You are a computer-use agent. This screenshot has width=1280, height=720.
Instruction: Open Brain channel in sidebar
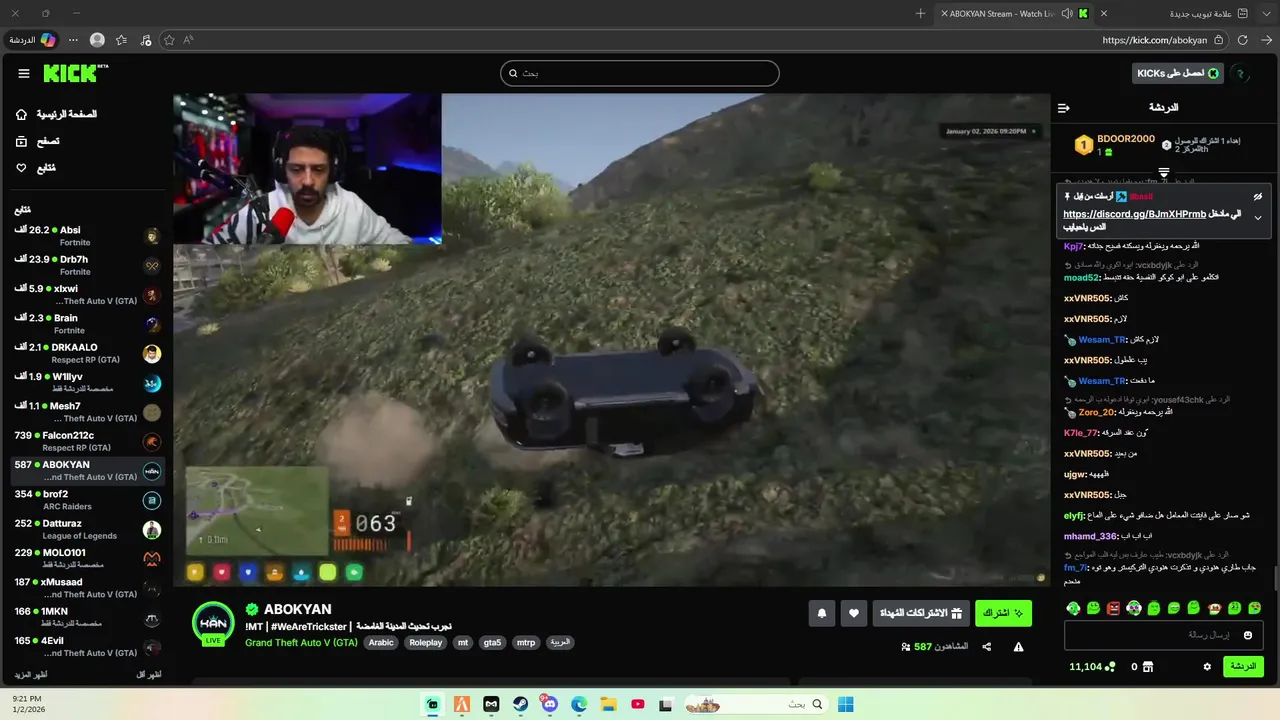tap(87, 324)
